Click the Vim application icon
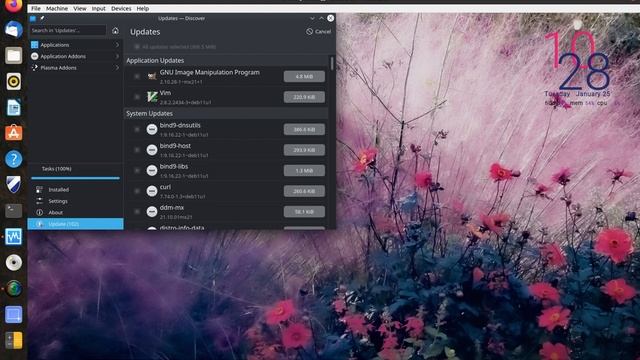 (x=152, y=97)
